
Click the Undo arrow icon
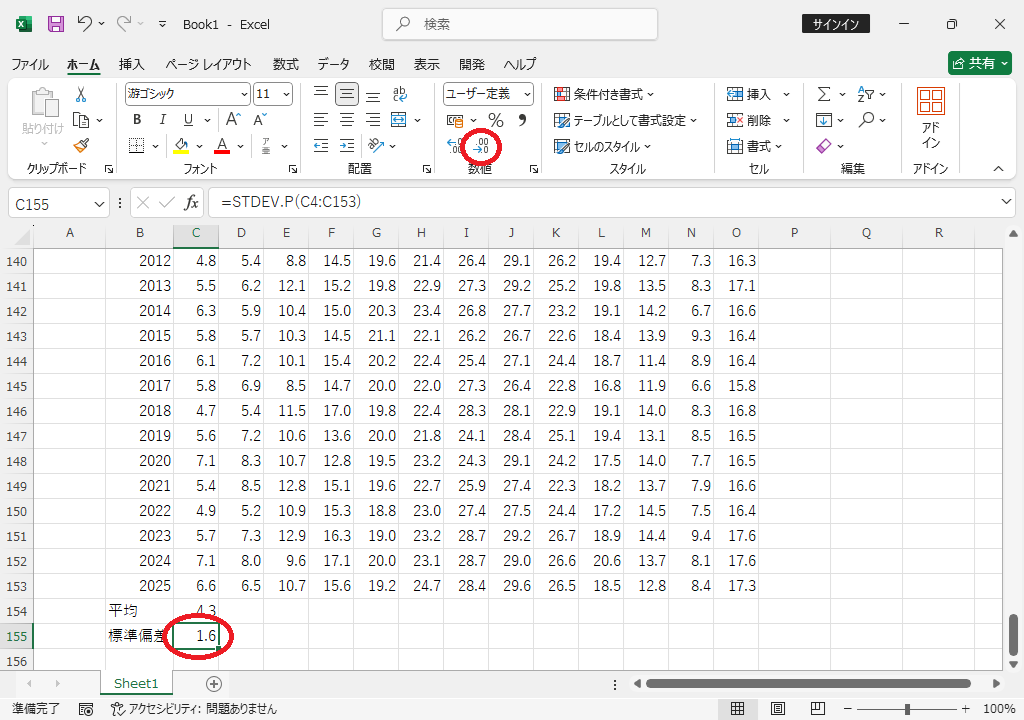84,24
